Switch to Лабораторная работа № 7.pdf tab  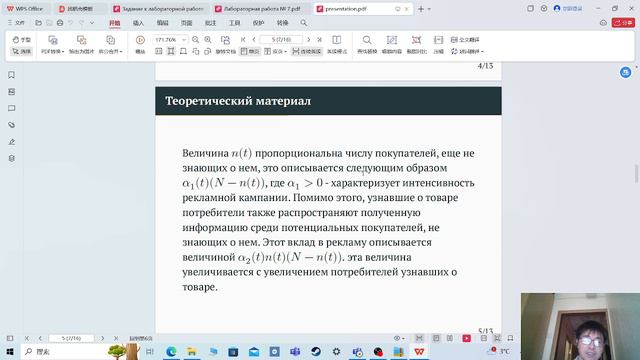coord(261,9)
